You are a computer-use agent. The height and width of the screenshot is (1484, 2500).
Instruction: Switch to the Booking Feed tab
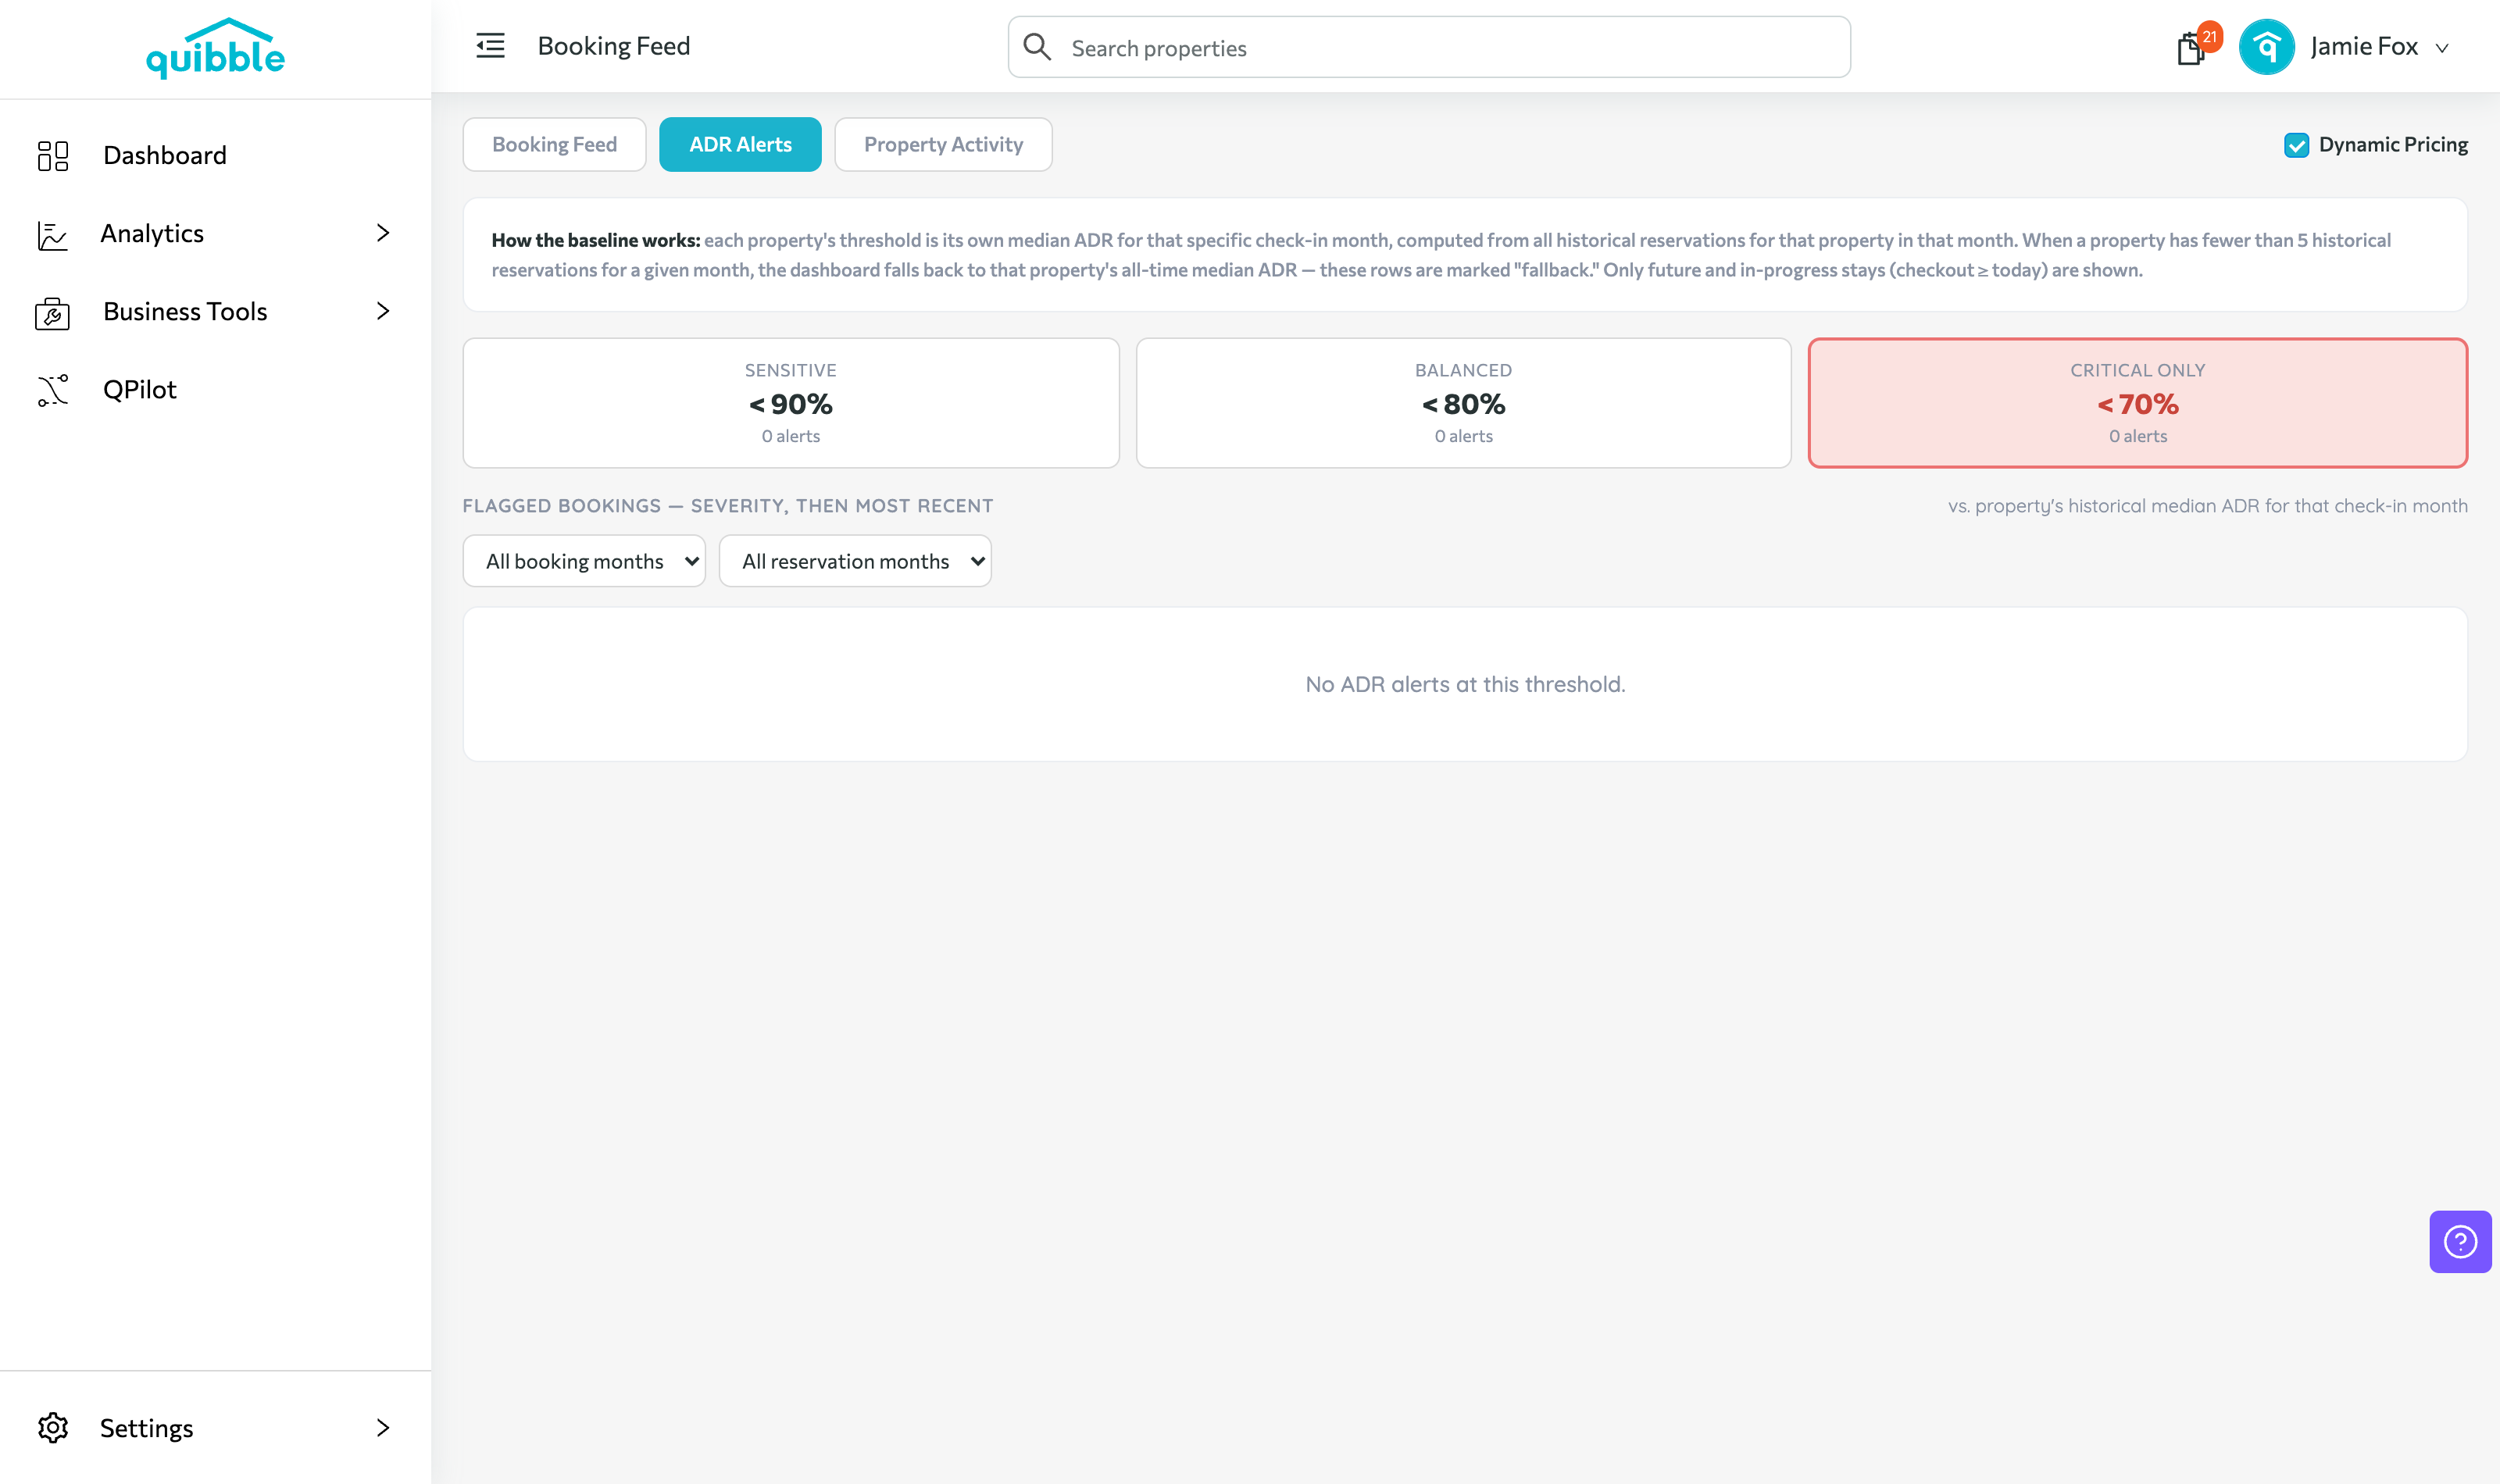coord(554,144)
